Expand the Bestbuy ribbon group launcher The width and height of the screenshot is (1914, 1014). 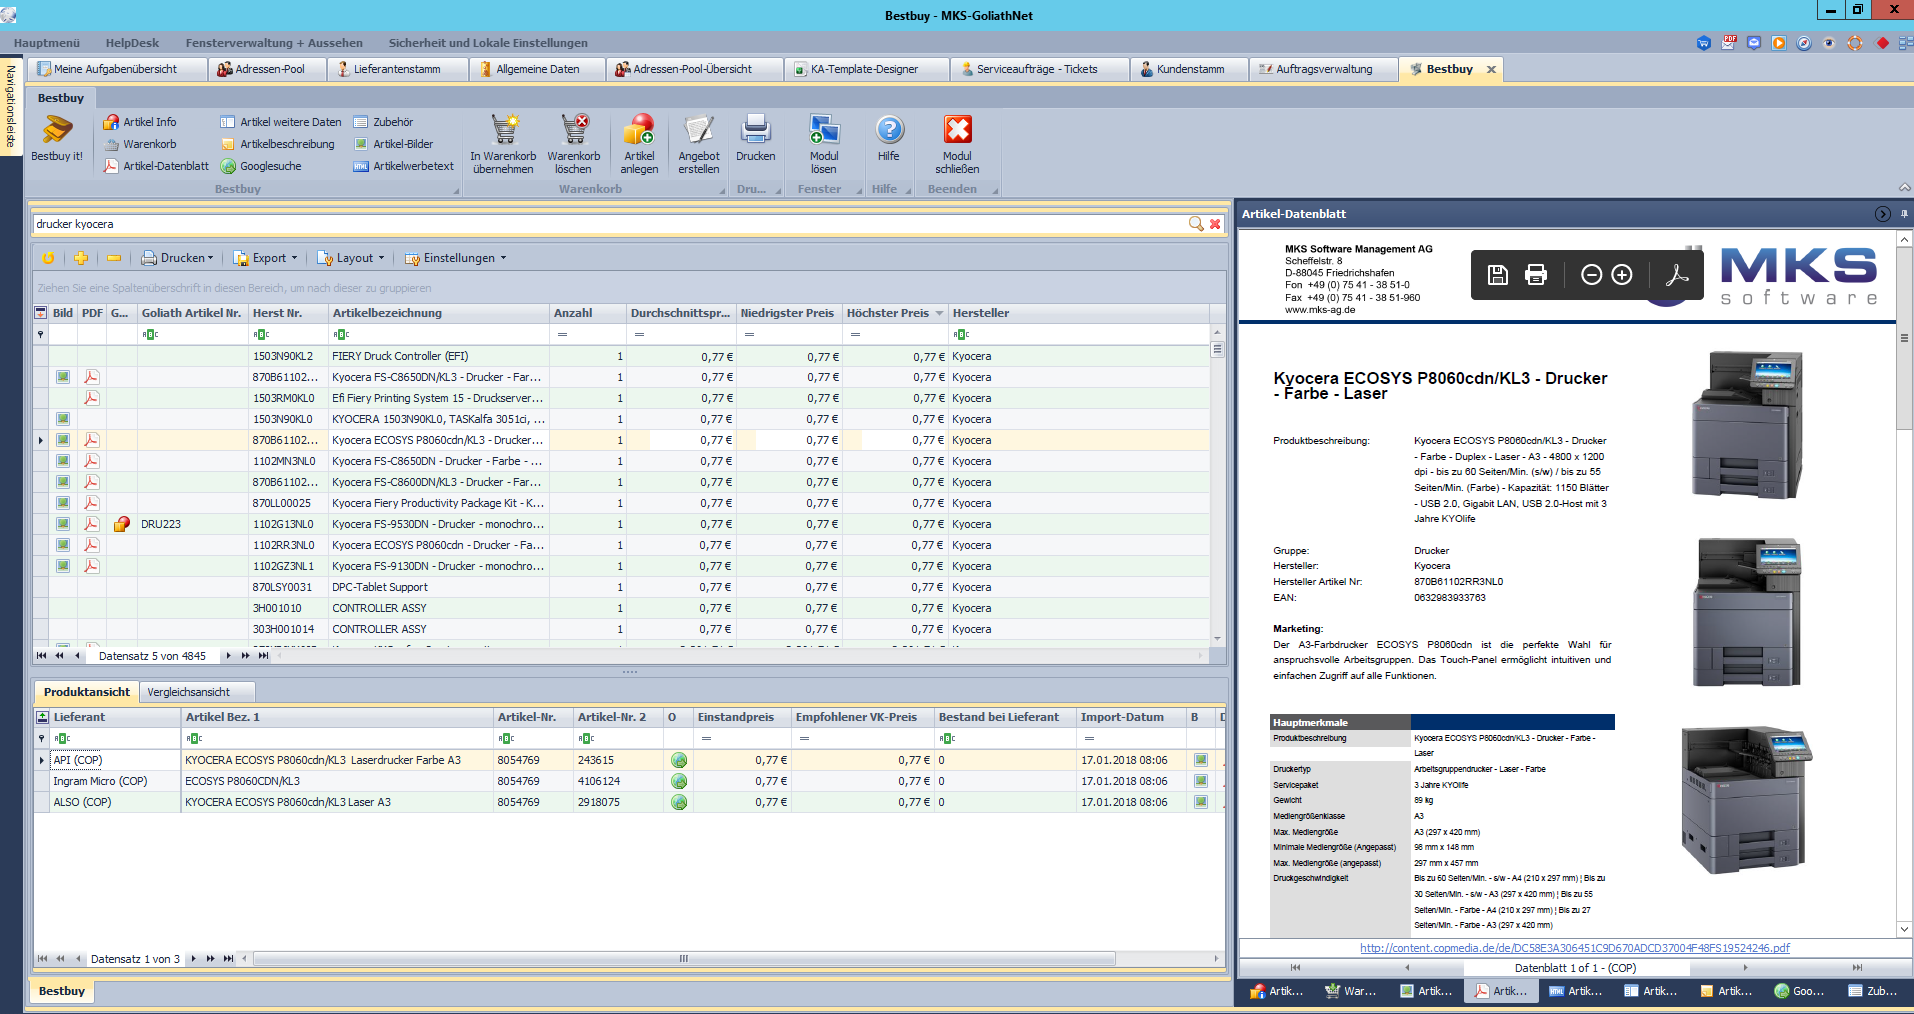tap(457, 190)
